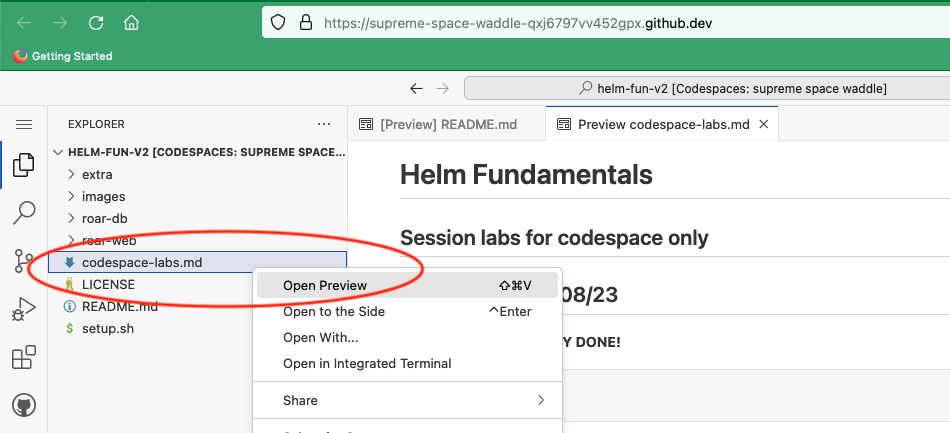The height and width of the screenshot is (433, 950).
Task: Open the Source Control branch icon
Action: coord(24,261)
